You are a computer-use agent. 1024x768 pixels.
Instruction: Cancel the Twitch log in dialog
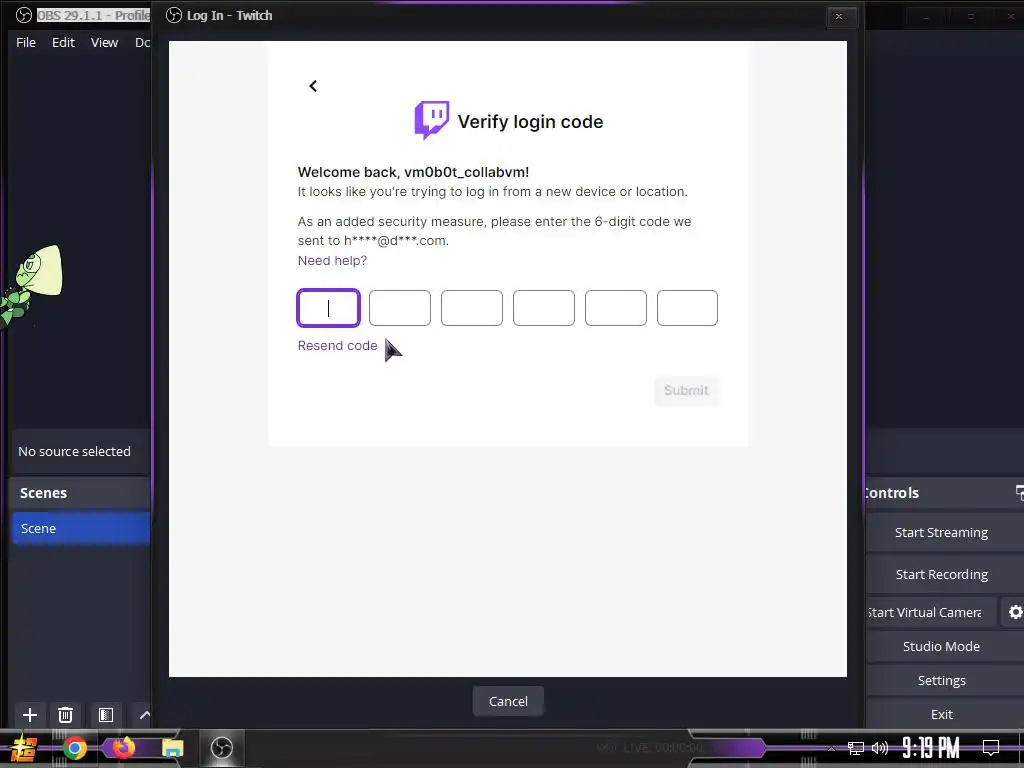tap(508, 701)
